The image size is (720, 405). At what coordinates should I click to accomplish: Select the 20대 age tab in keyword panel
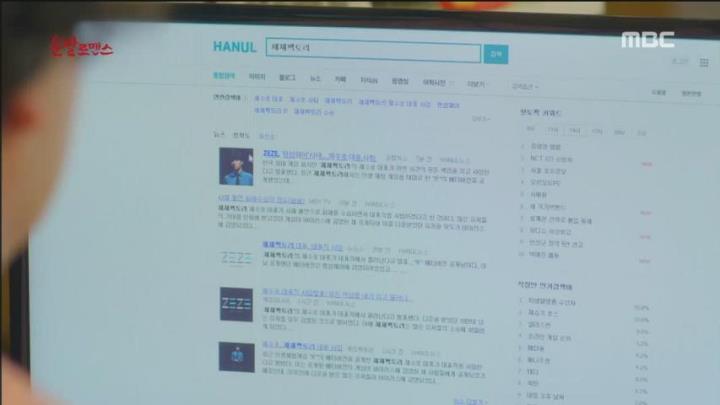point(575,131)
